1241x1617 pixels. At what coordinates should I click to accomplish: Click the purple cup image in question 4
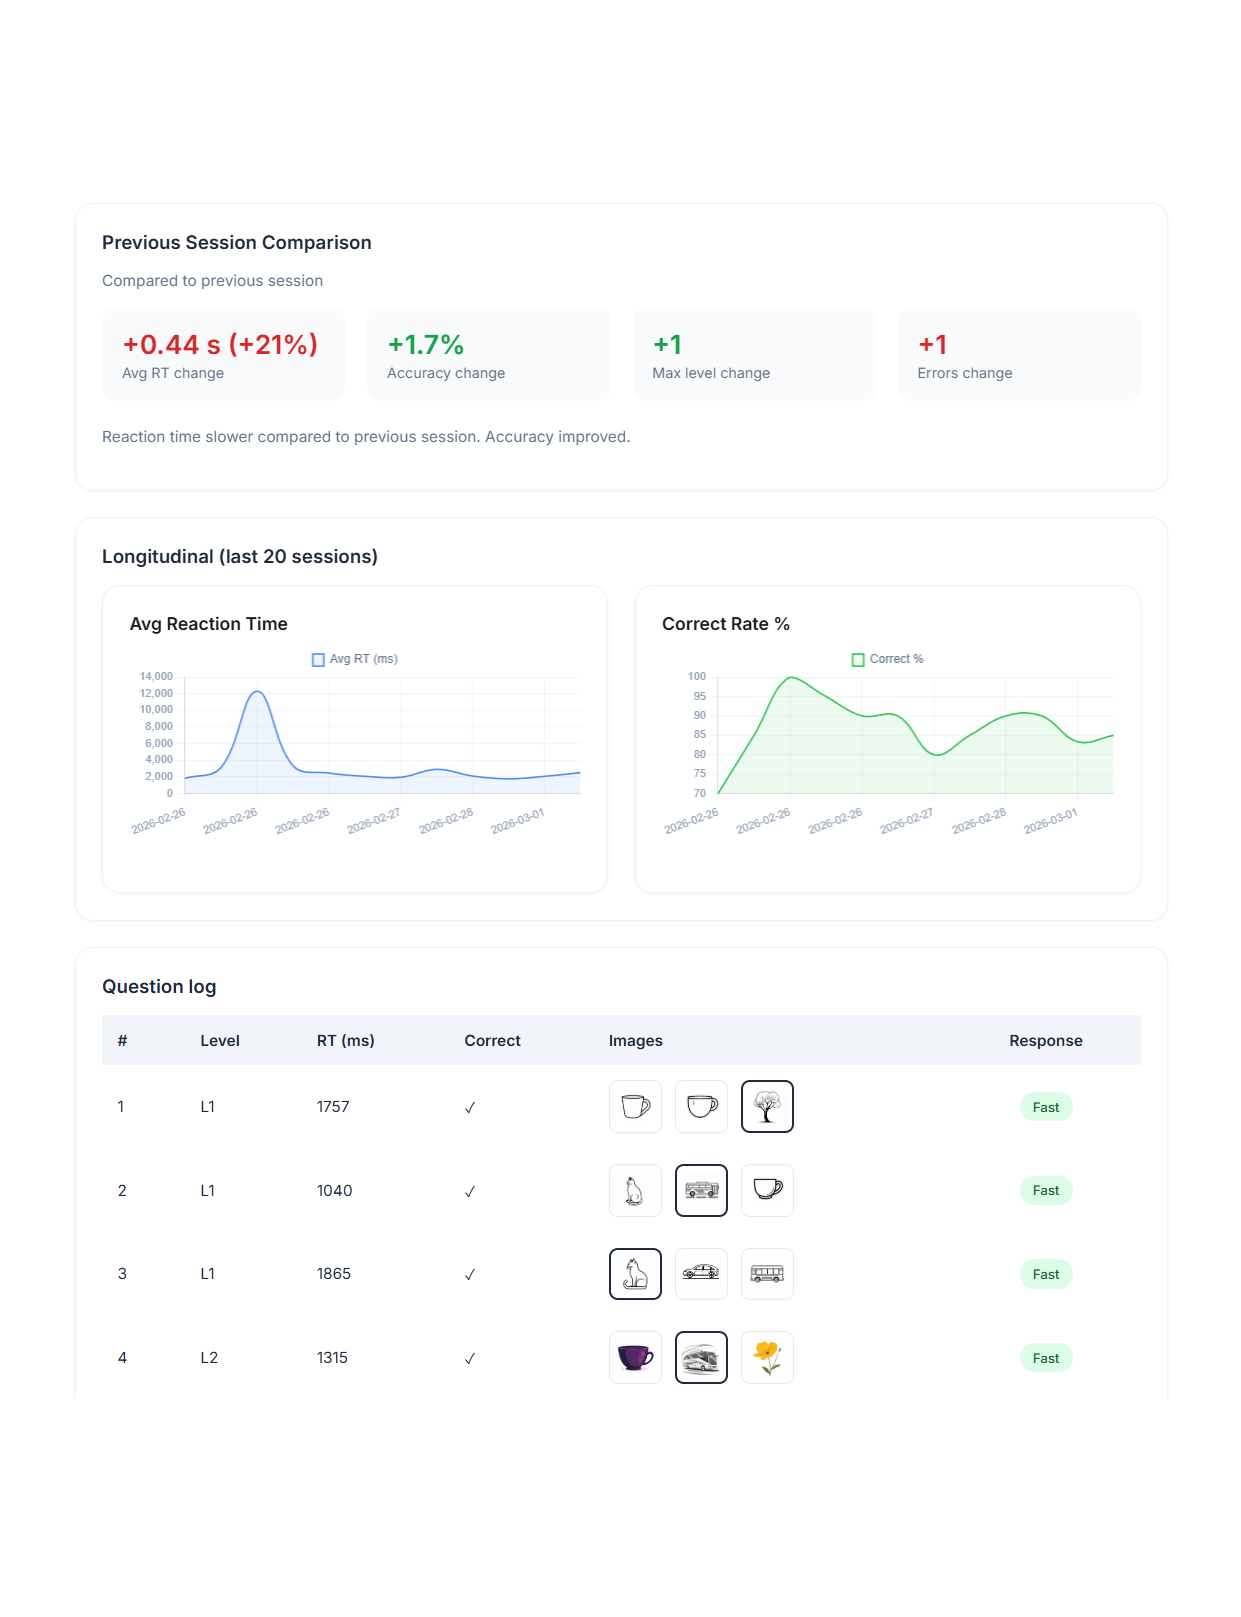pyautogui.click(x=635, y=1357)
